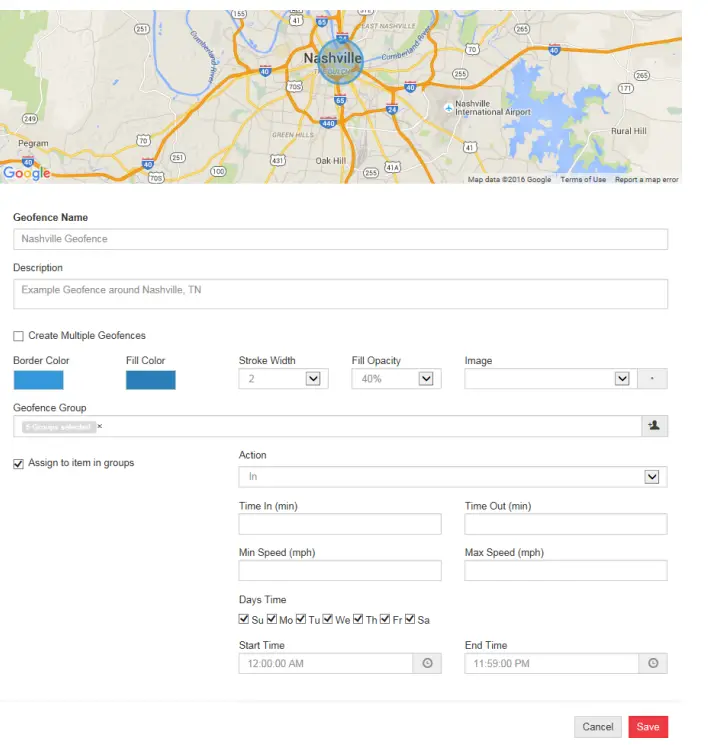Click the Geofence Name input field
The height and width of the screenshot is (752, 708).
(340, 239)
